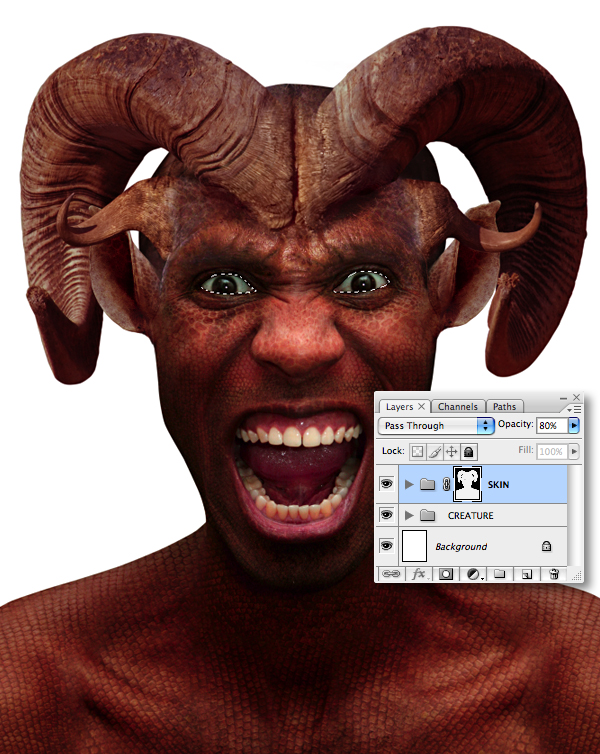Click the delete layer trash icon
Image resolution: width=600 pixels, height=754 pixels.
[554, 574]
